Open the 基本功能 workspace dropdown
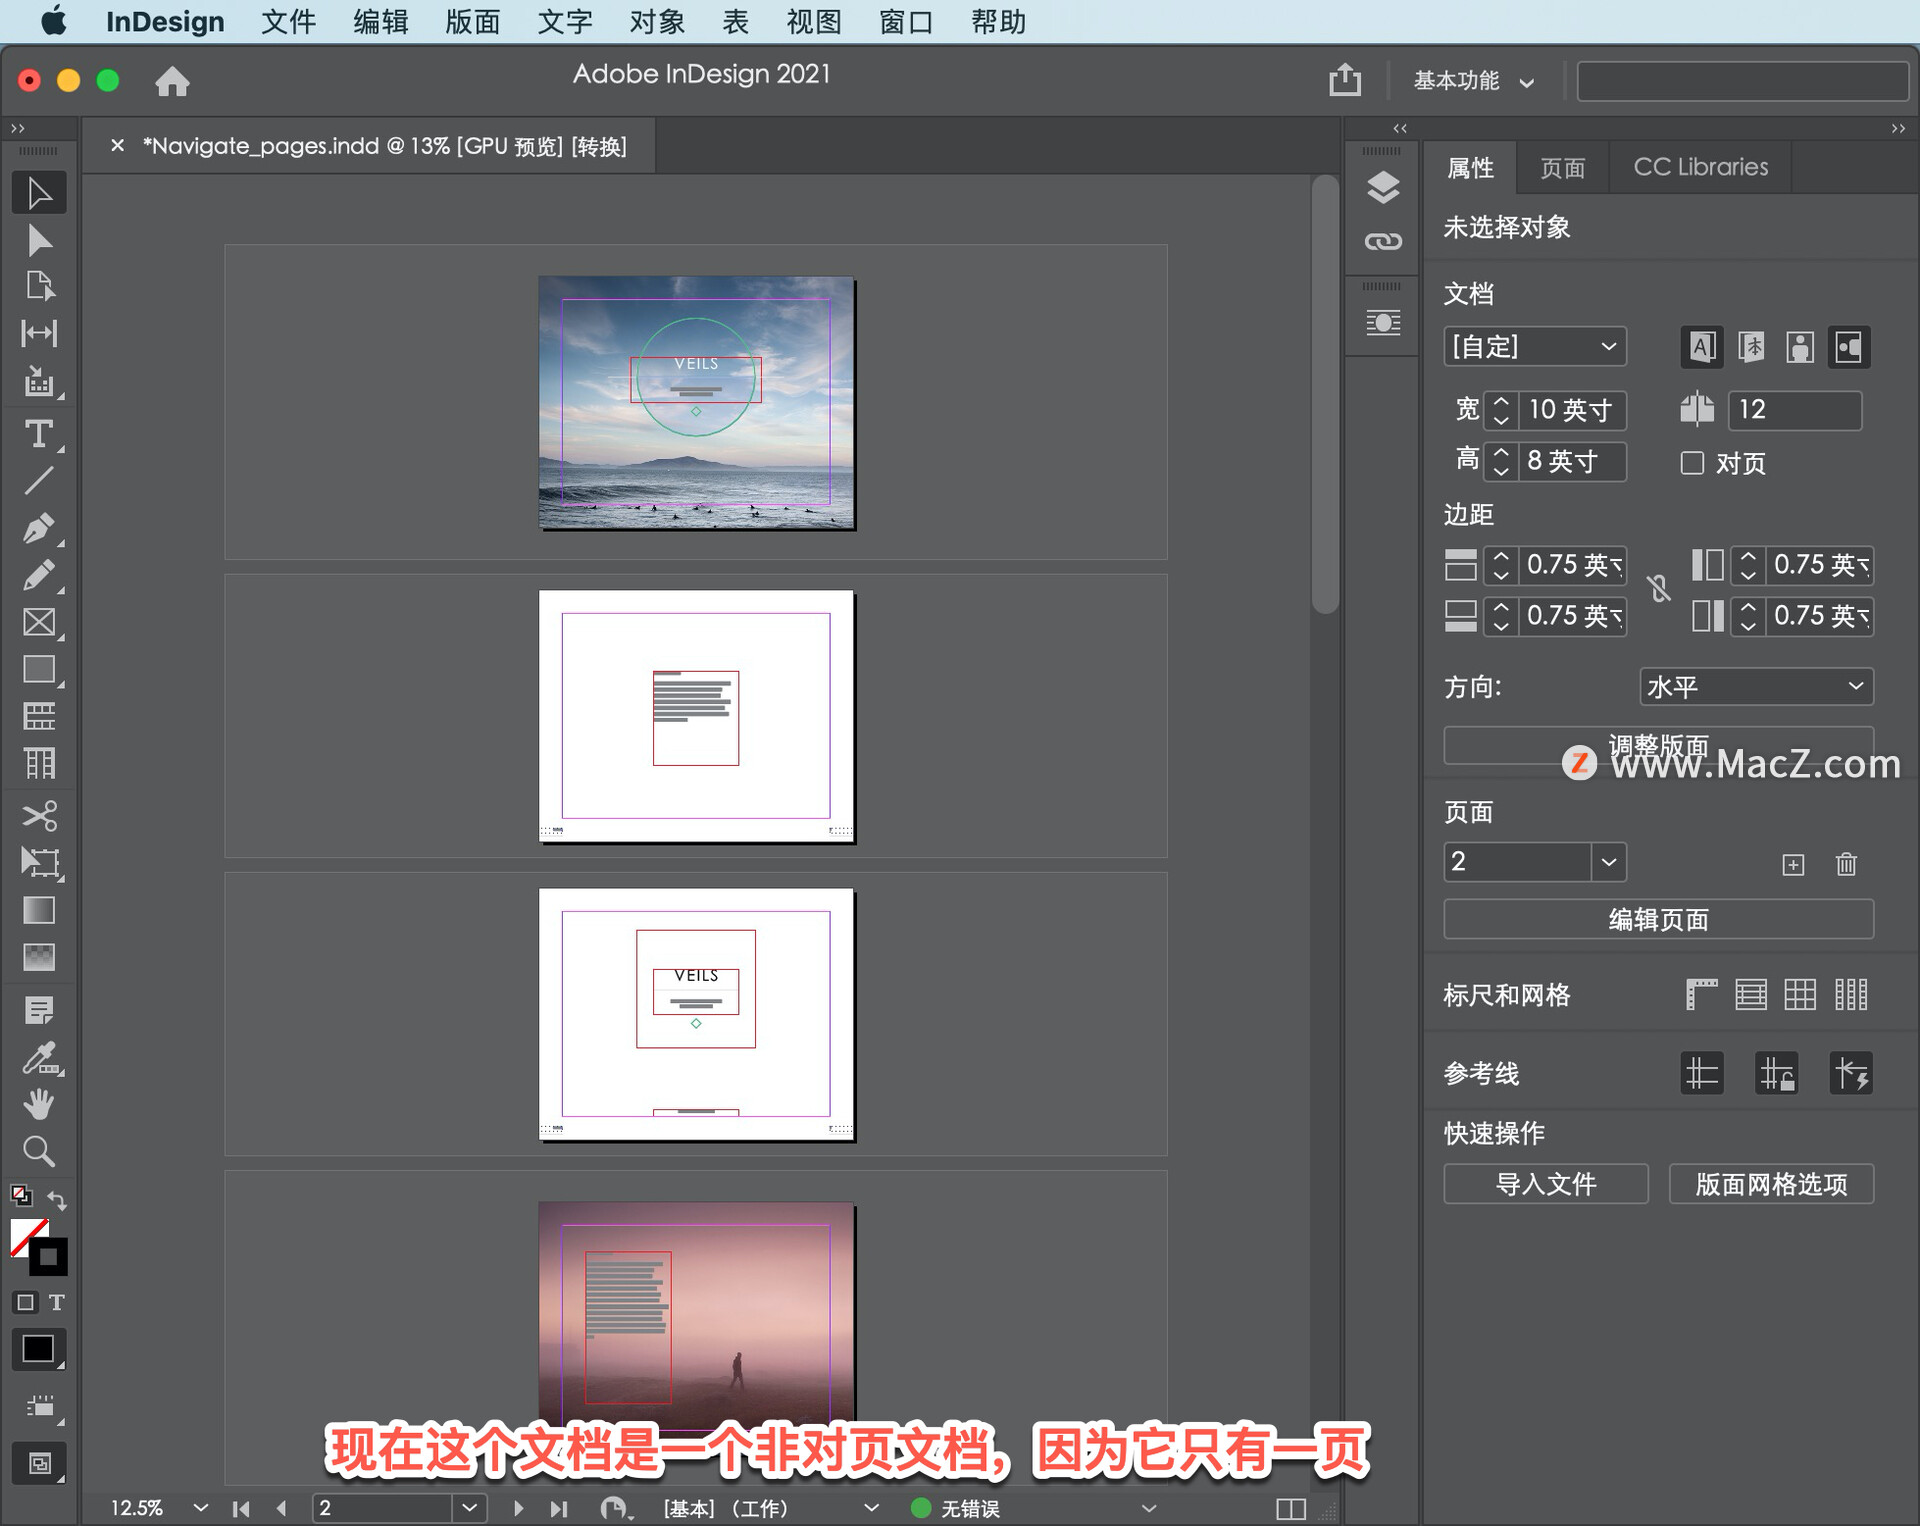1920x1526 pixels. tap(1470, 81)
